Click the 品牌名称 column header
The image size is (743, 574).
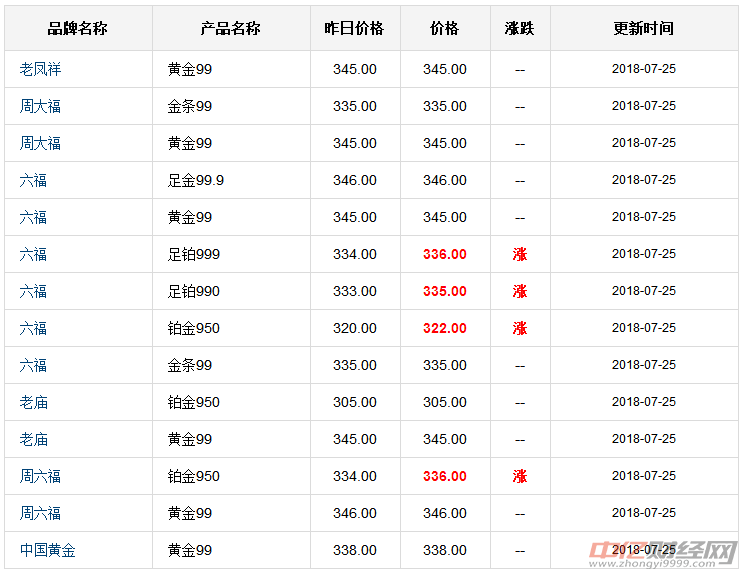(x=78, y=28)
